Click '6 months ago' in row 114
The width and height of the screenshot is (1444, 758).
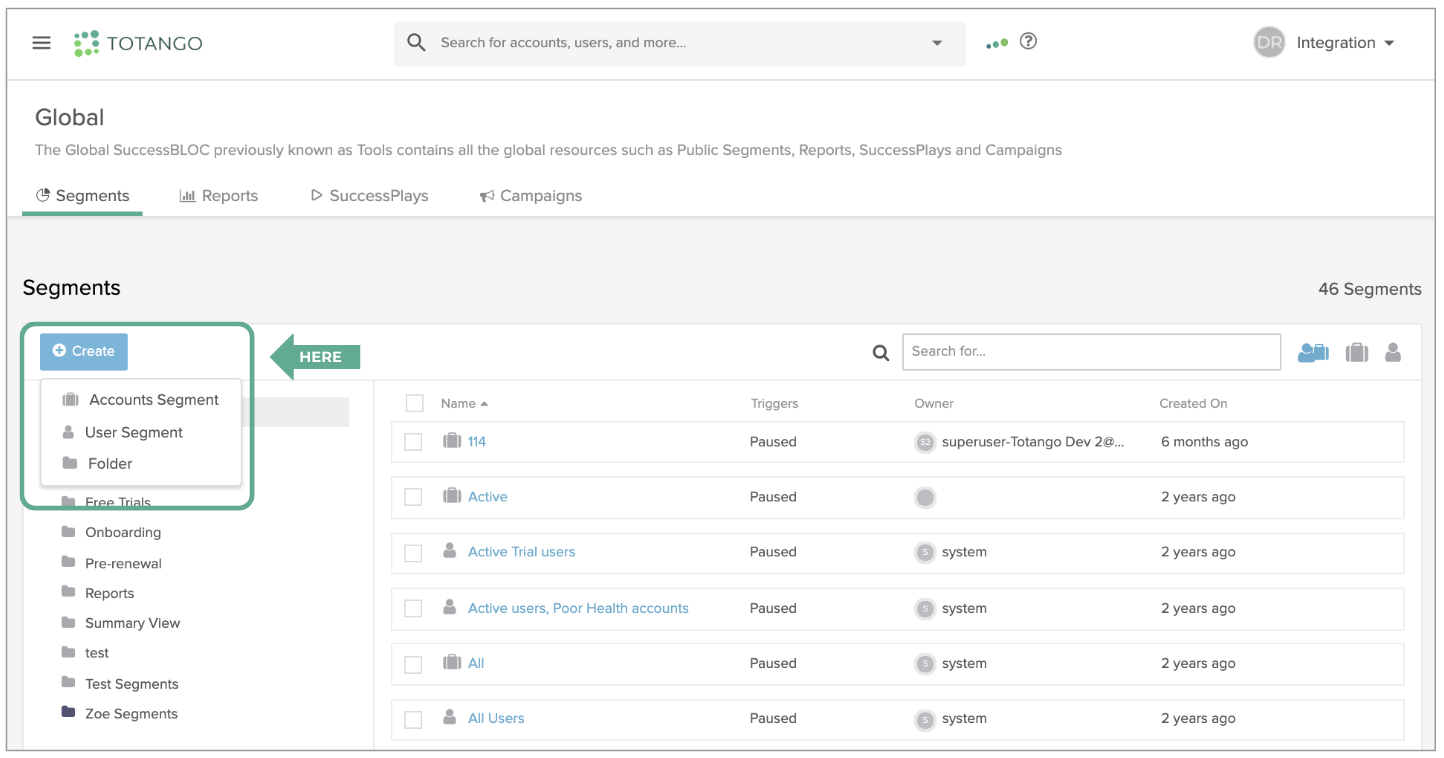point(1204,441)
